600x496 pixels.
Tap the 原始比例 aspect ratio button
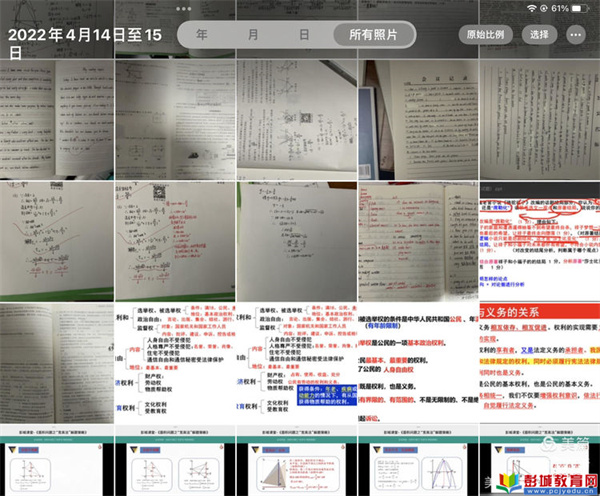coord(485,35)
